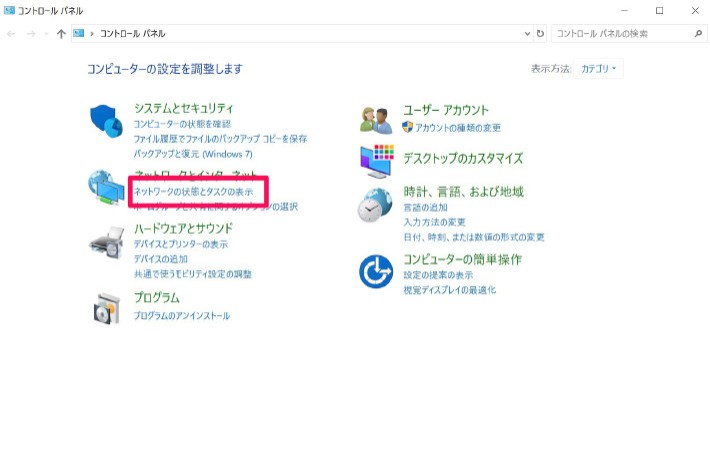Open 共通で使うモビリティ設定の調整

point(192,274)
